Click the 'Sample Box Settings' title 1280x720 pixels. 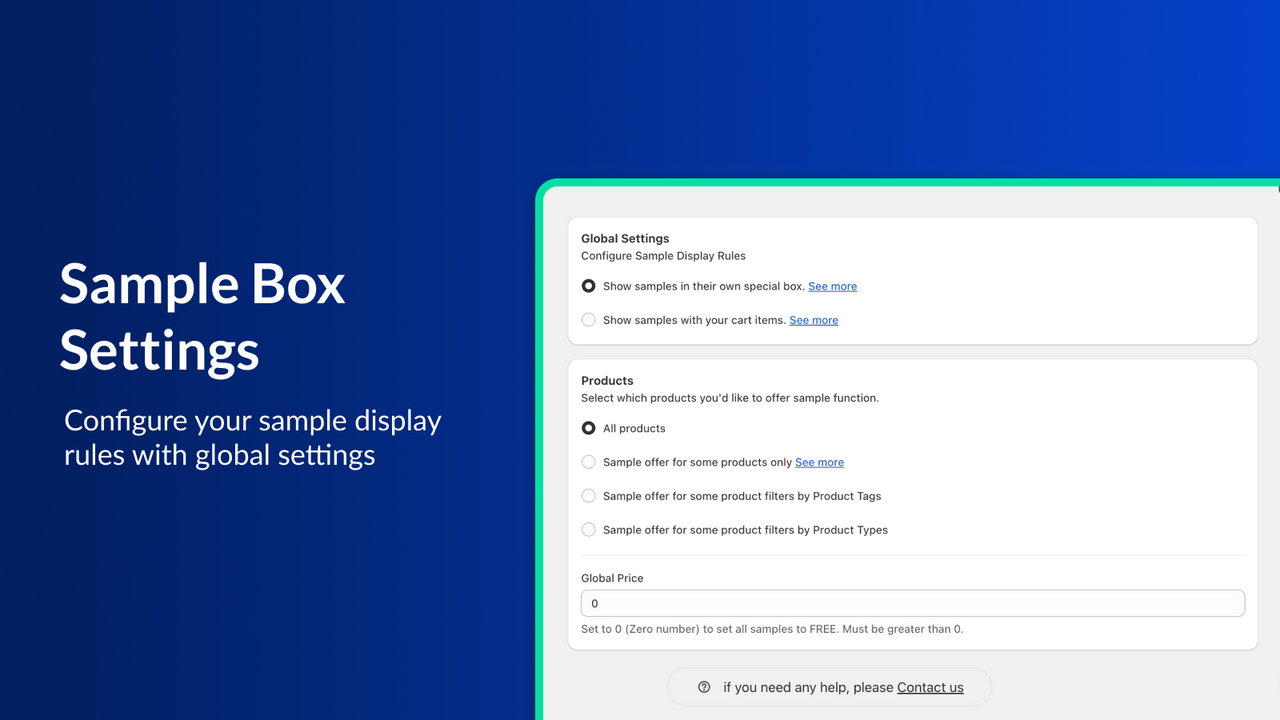[202, 317]
